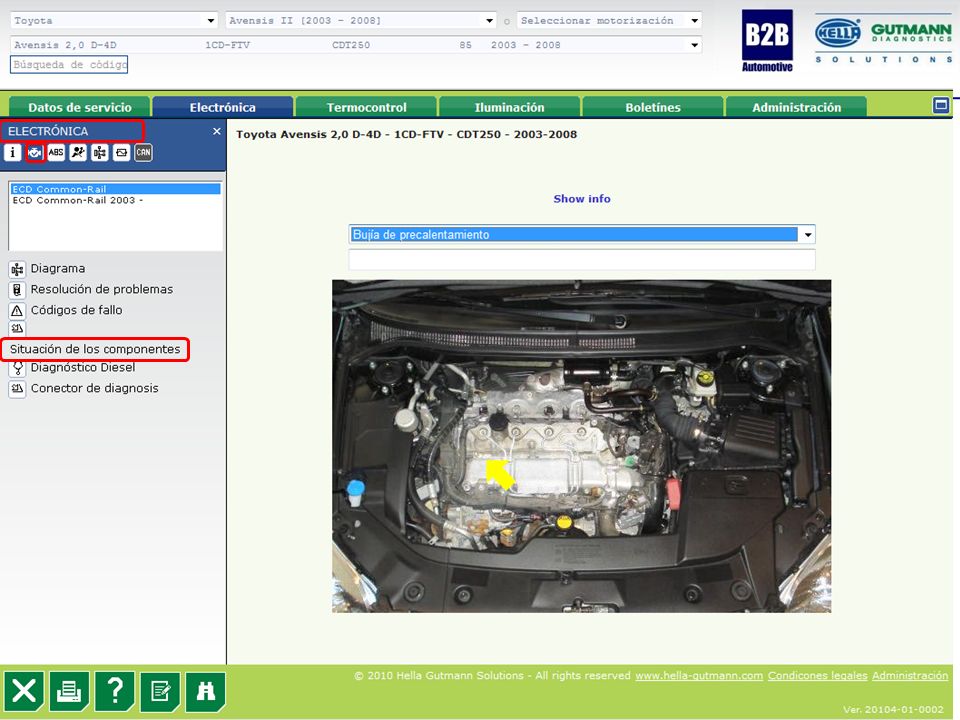Switch to Boletines tab
Viewport: 960px width, 720px height.
(x=653, y=107)
